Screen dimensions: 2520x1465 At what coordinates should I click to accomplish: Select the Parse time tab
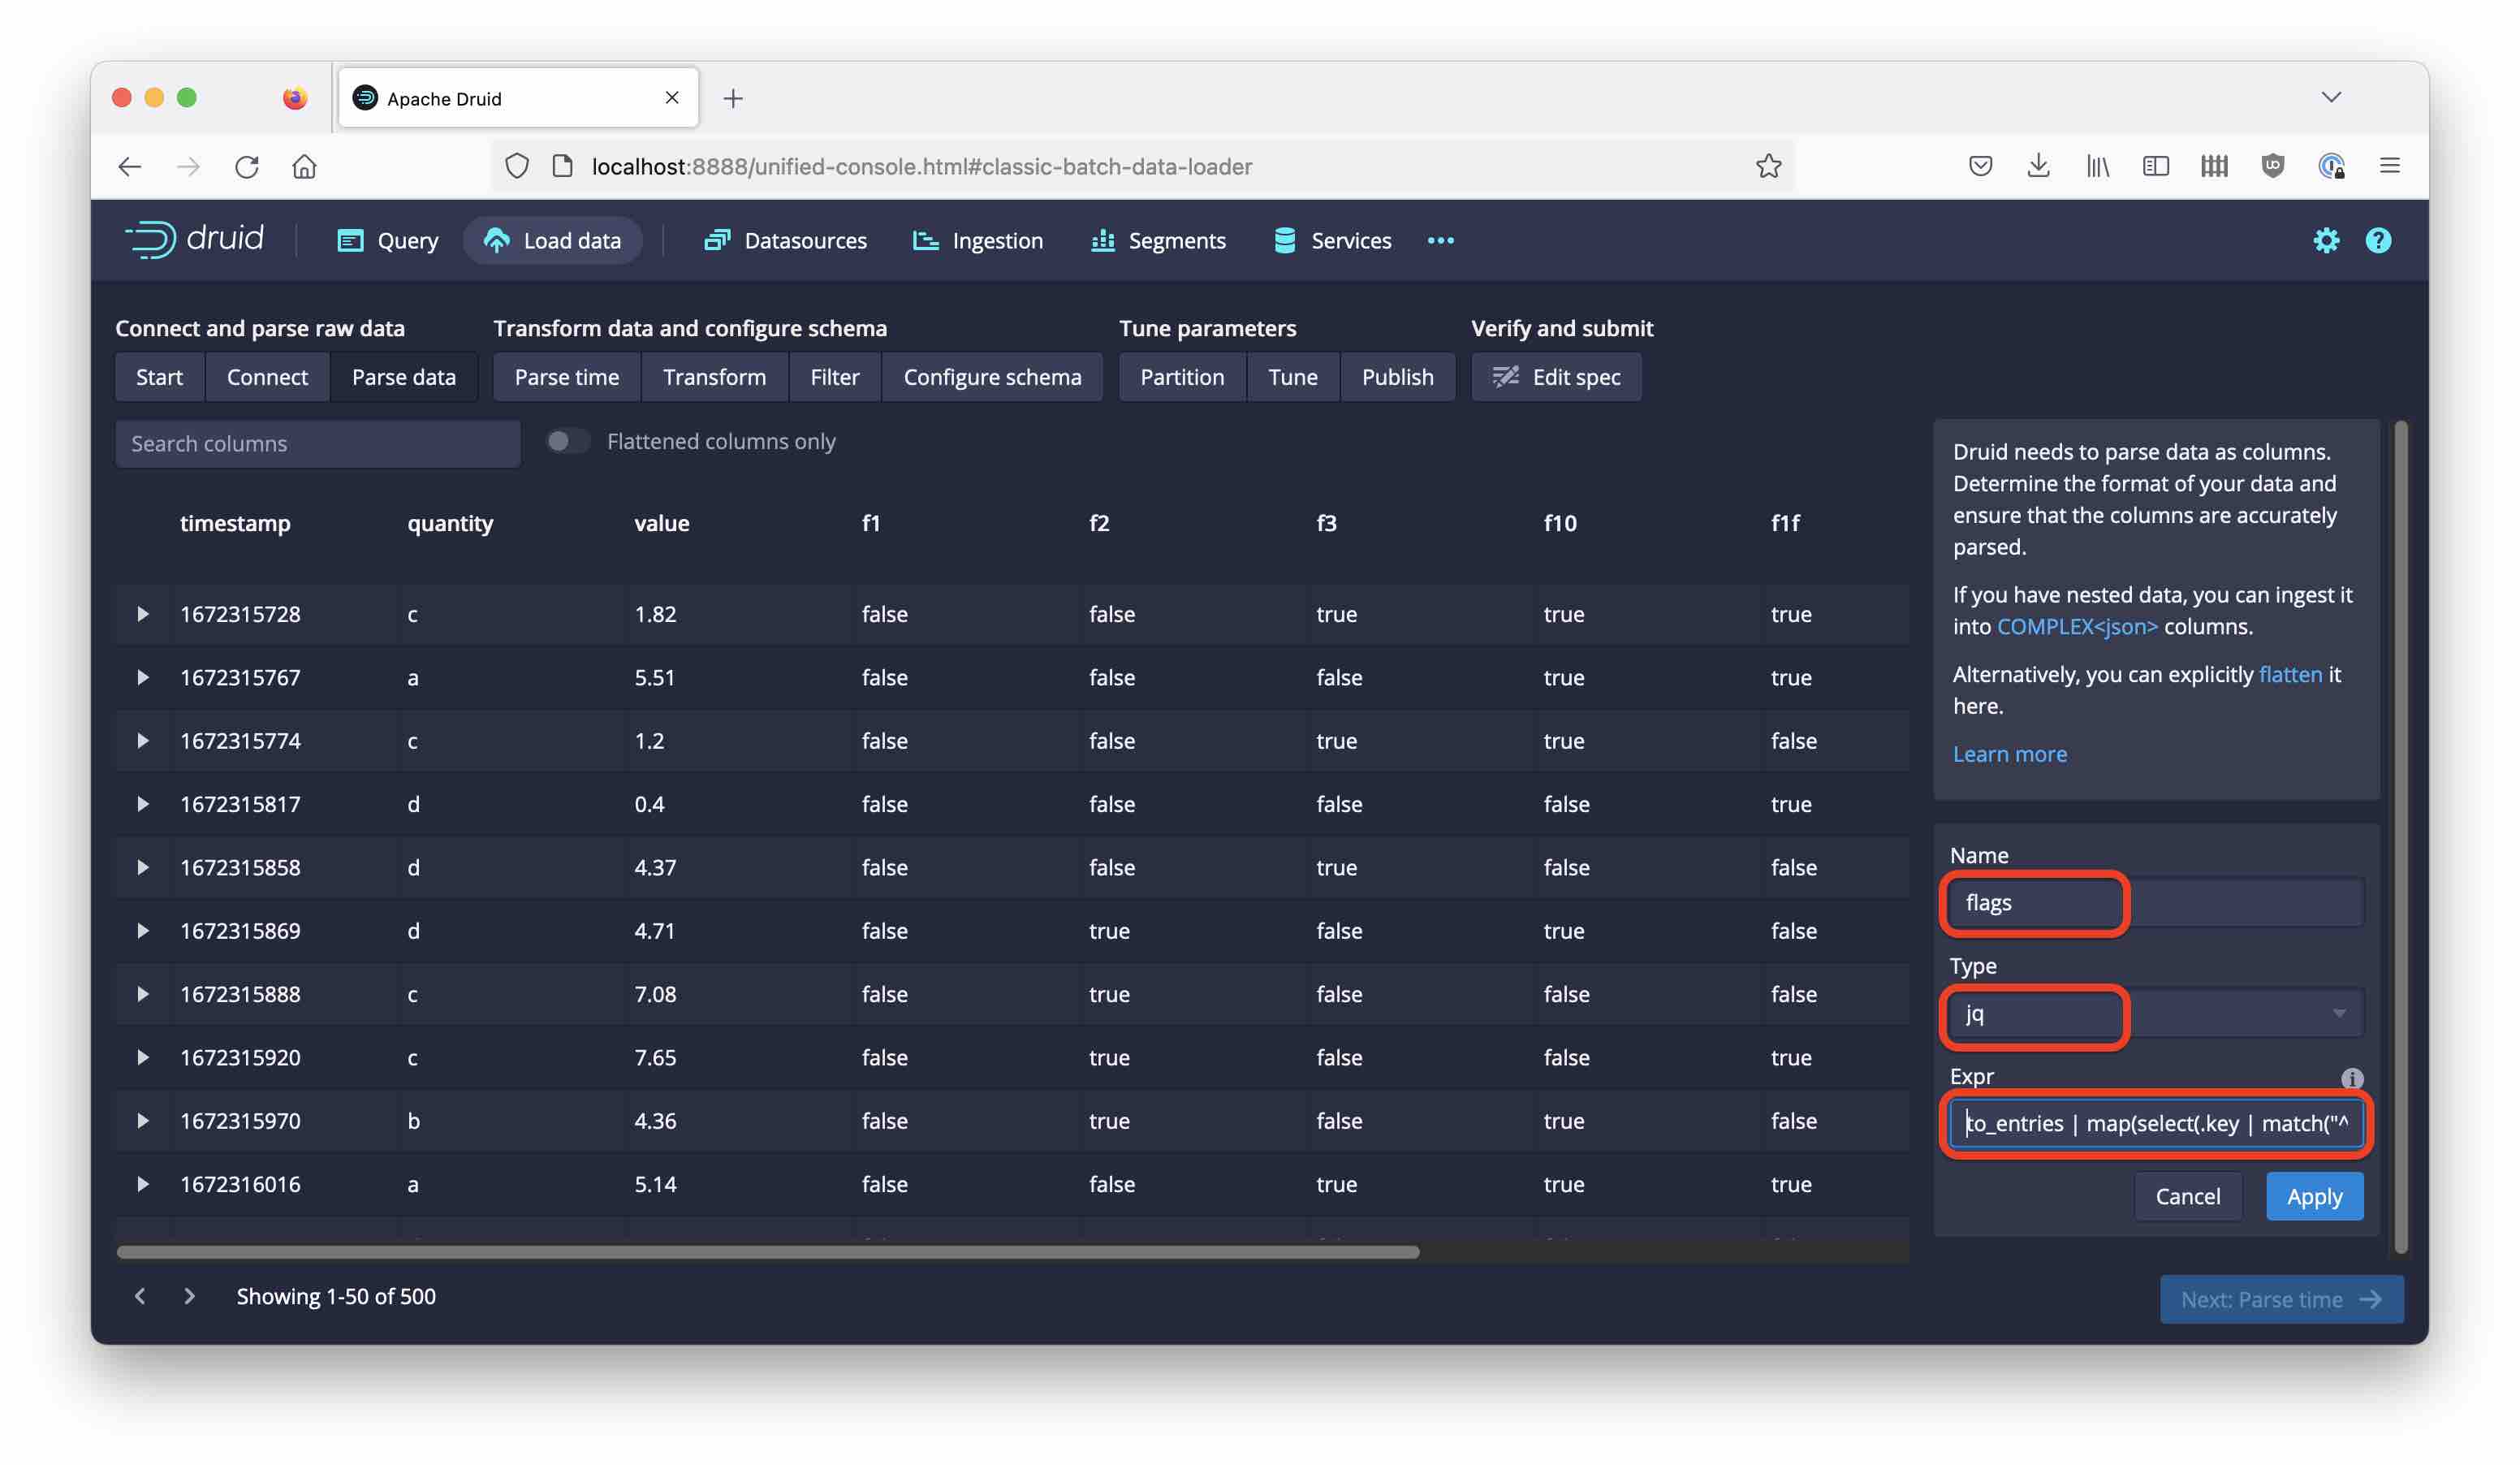pos(567,377)
